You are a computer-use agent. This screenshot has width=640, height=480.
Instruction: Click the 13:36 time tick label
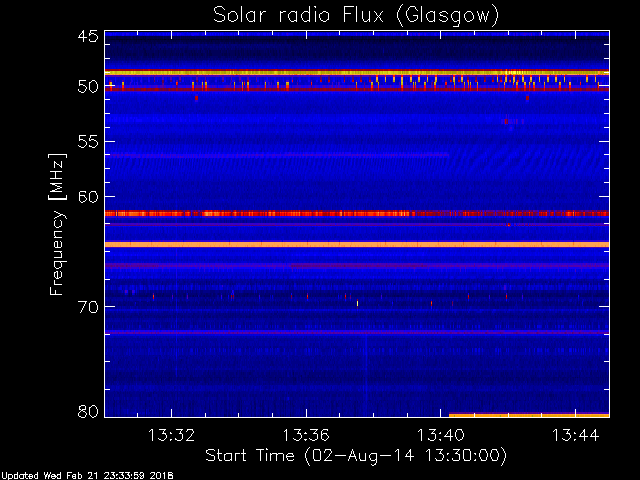(306, 435)
